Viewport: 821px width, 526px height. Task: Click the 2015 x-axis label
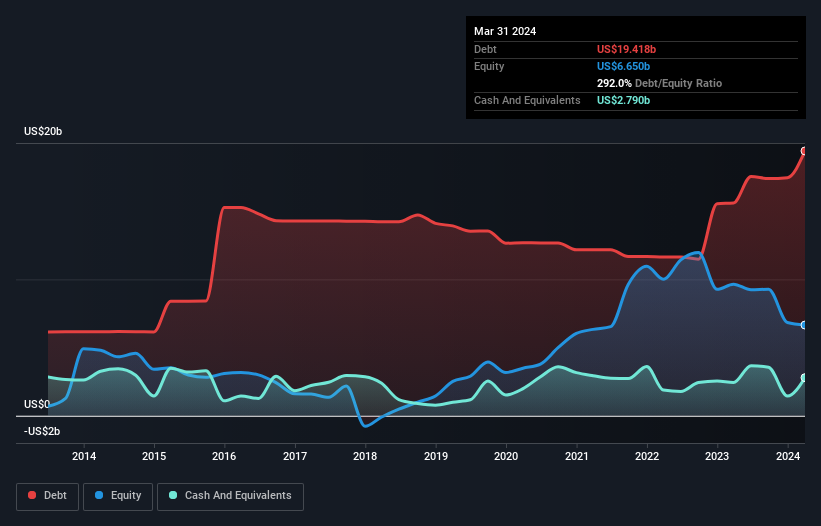point(154,456)
